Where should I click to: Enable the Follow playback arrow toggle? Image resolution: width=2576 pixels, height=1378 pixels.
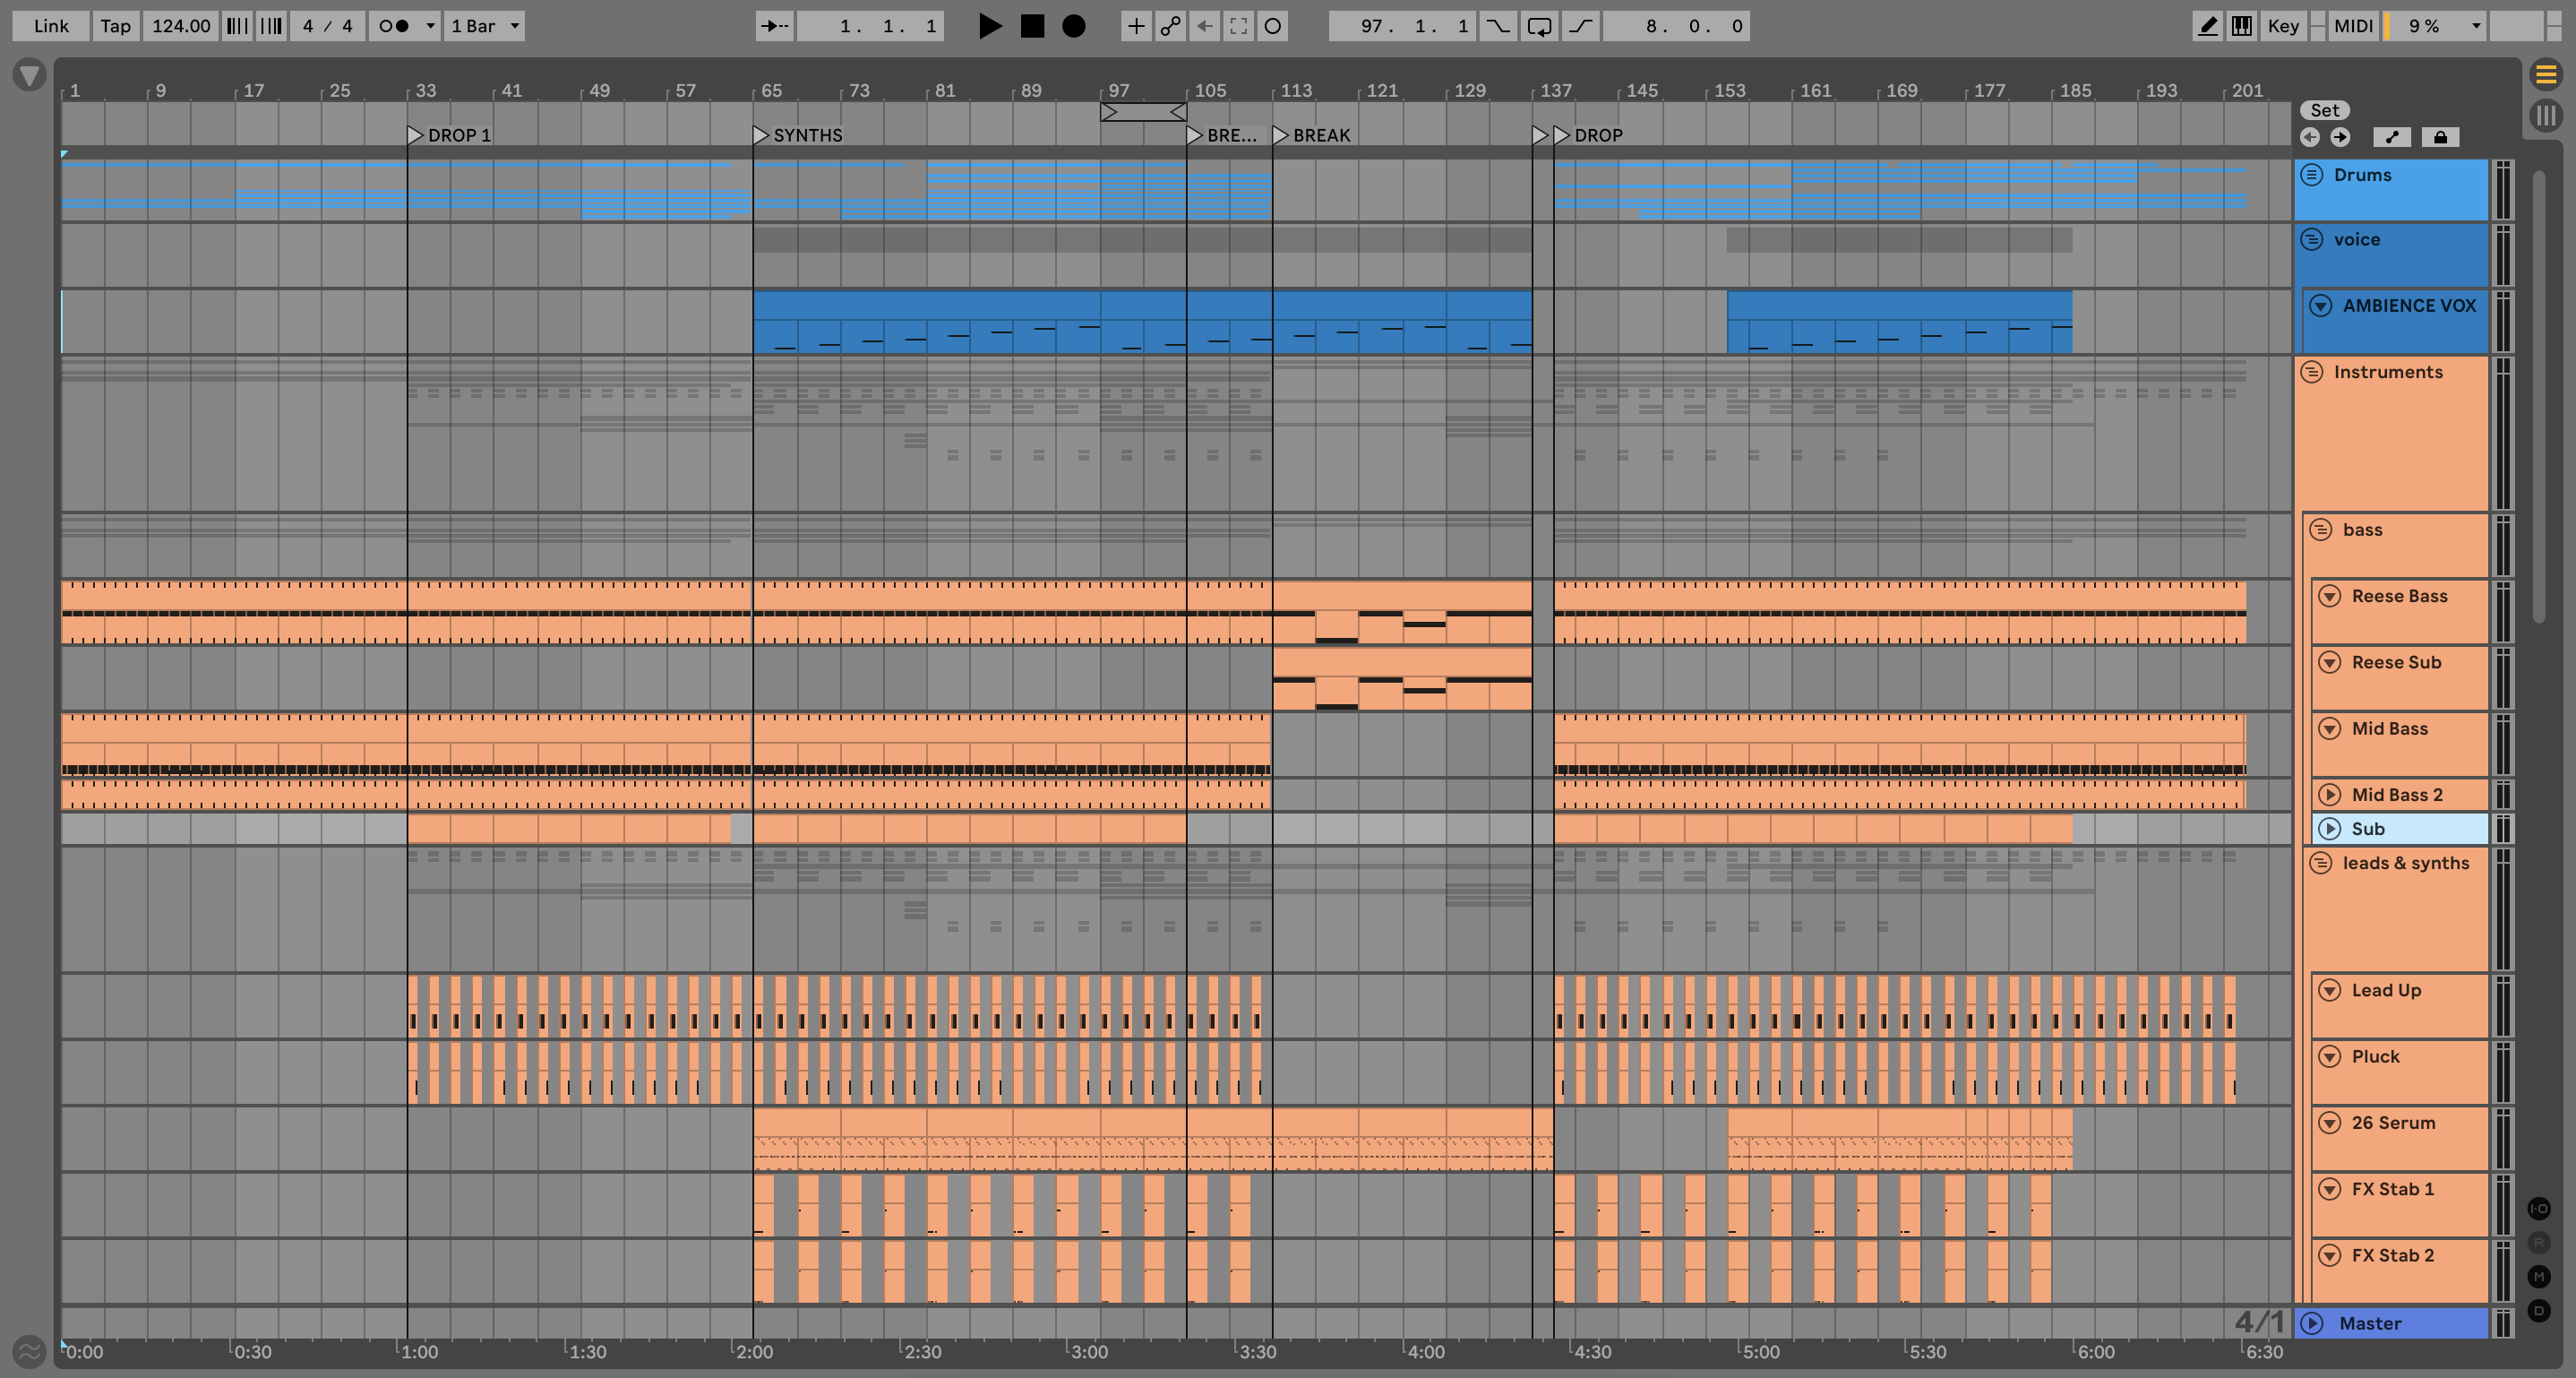pyautogui.click(x=774, y=26)
